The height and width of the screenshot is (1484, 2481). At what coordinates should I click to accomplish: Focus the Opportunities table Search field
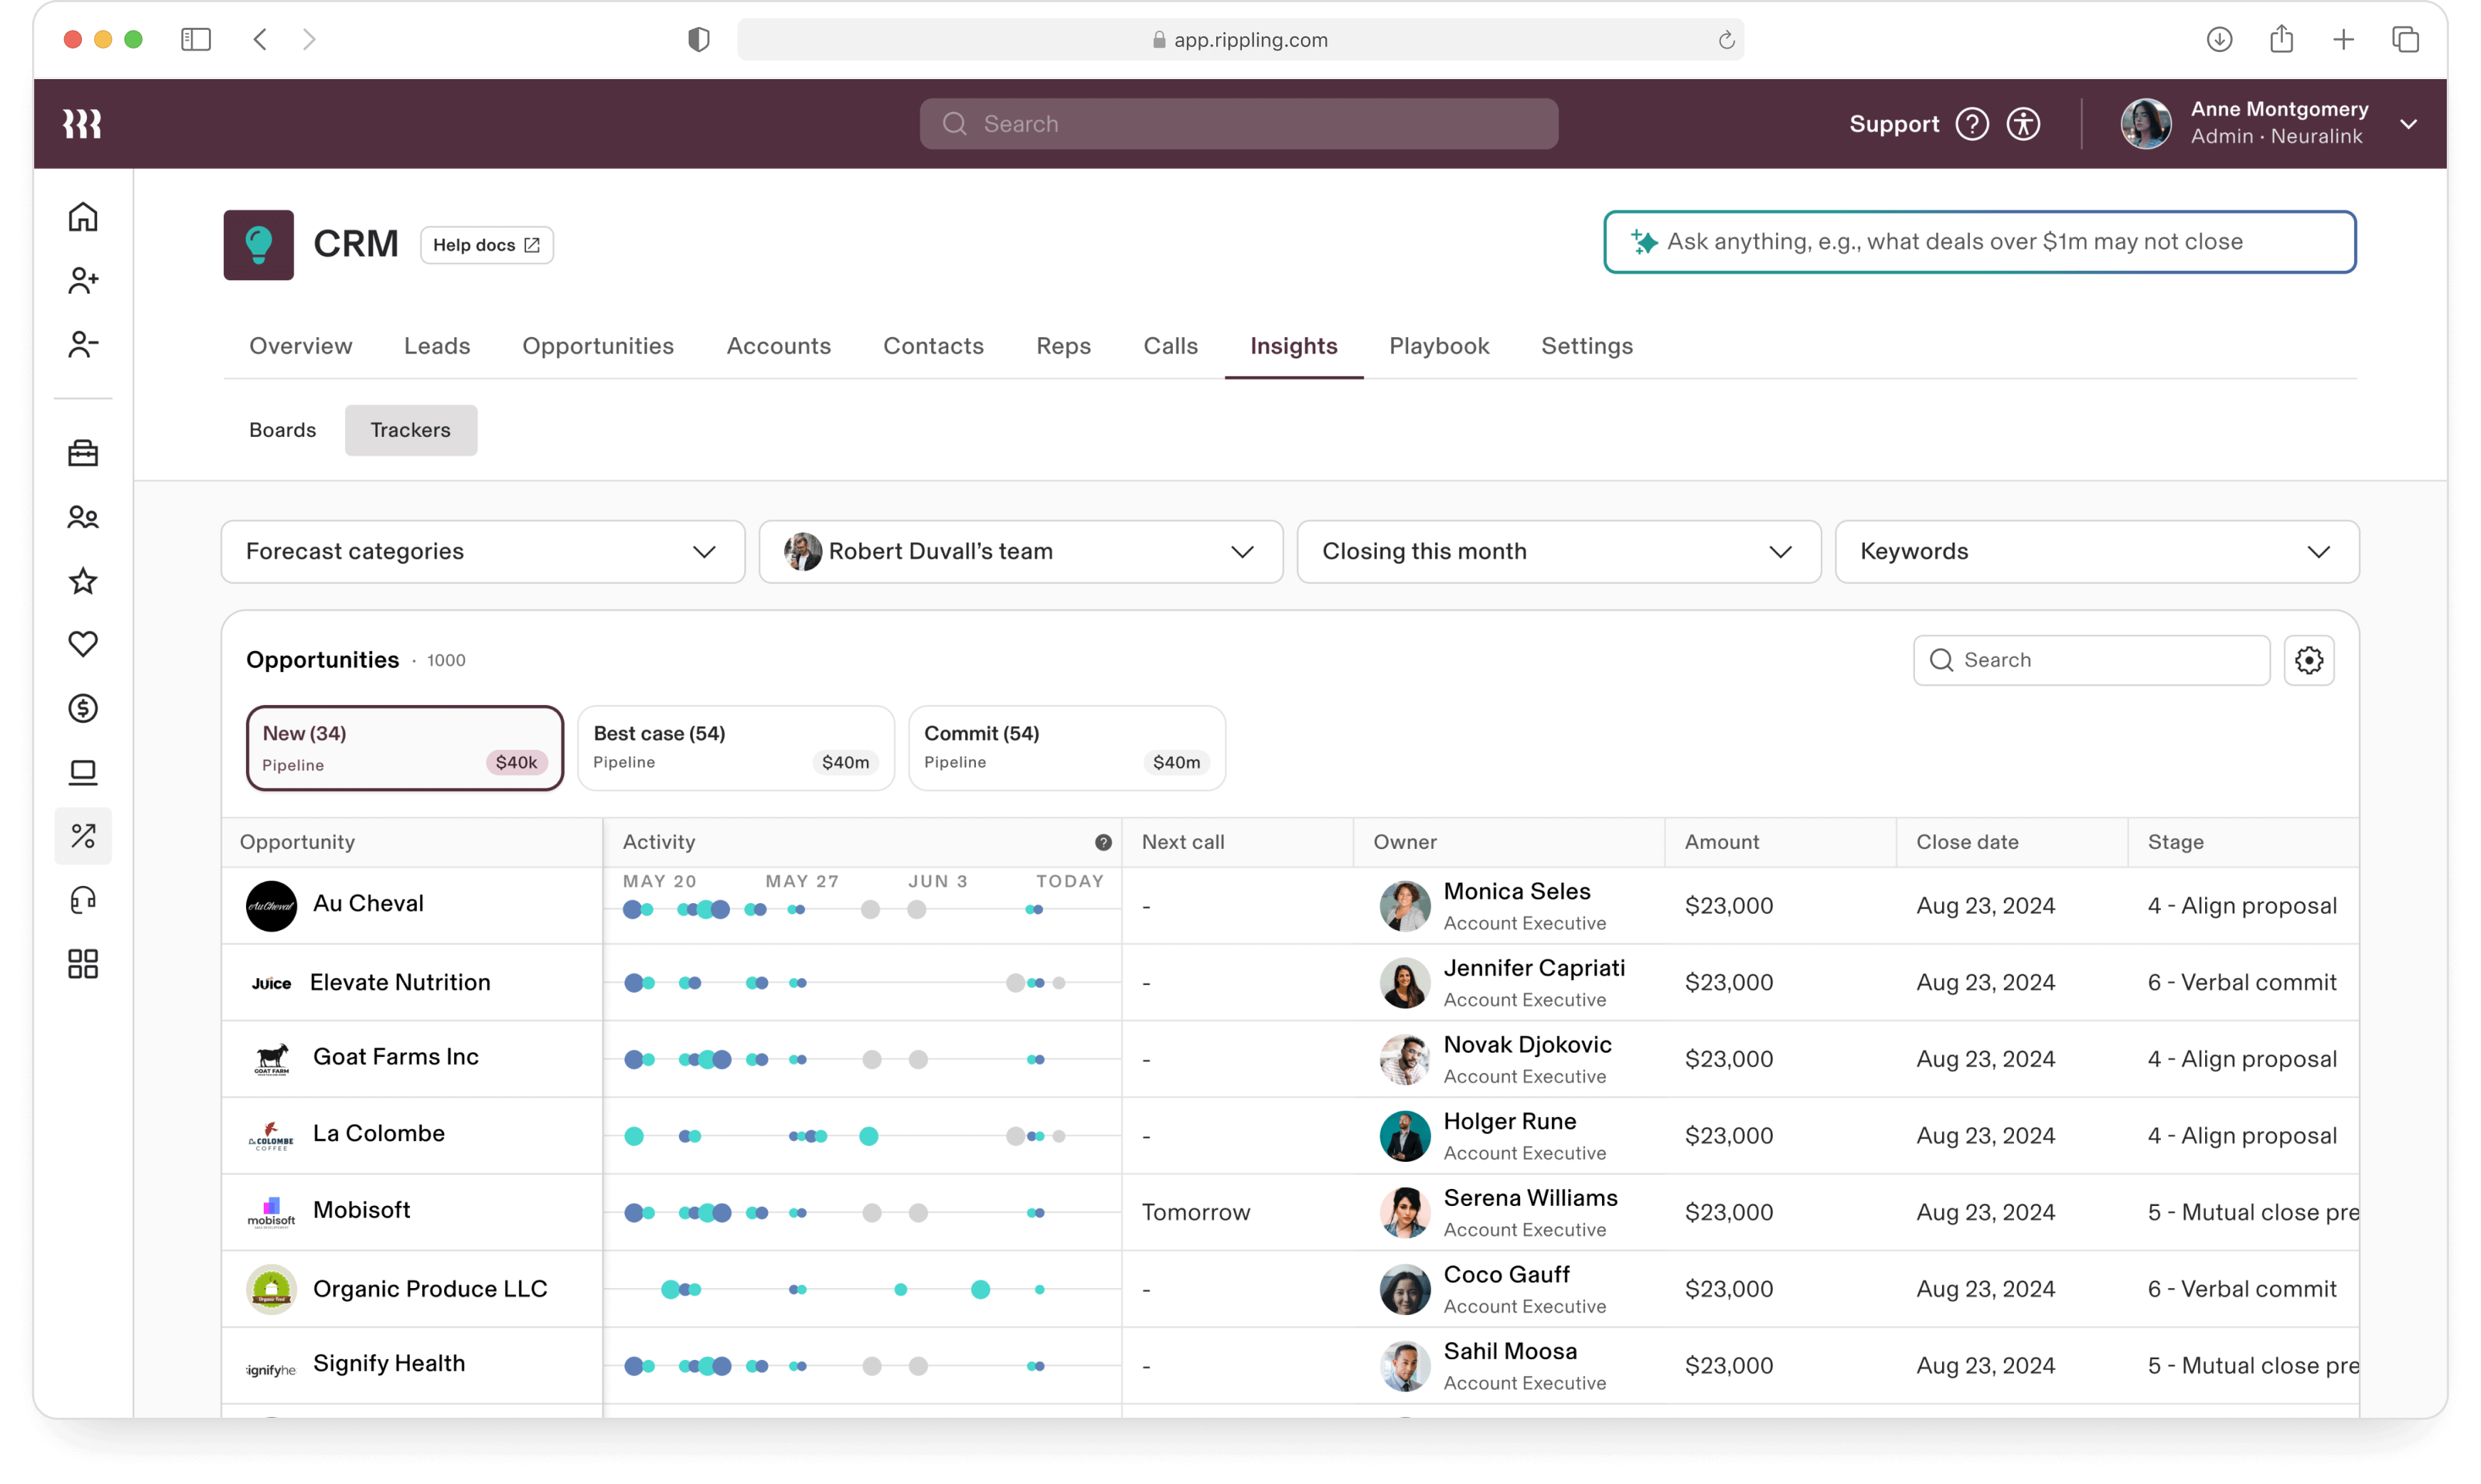pos(2091,660)
